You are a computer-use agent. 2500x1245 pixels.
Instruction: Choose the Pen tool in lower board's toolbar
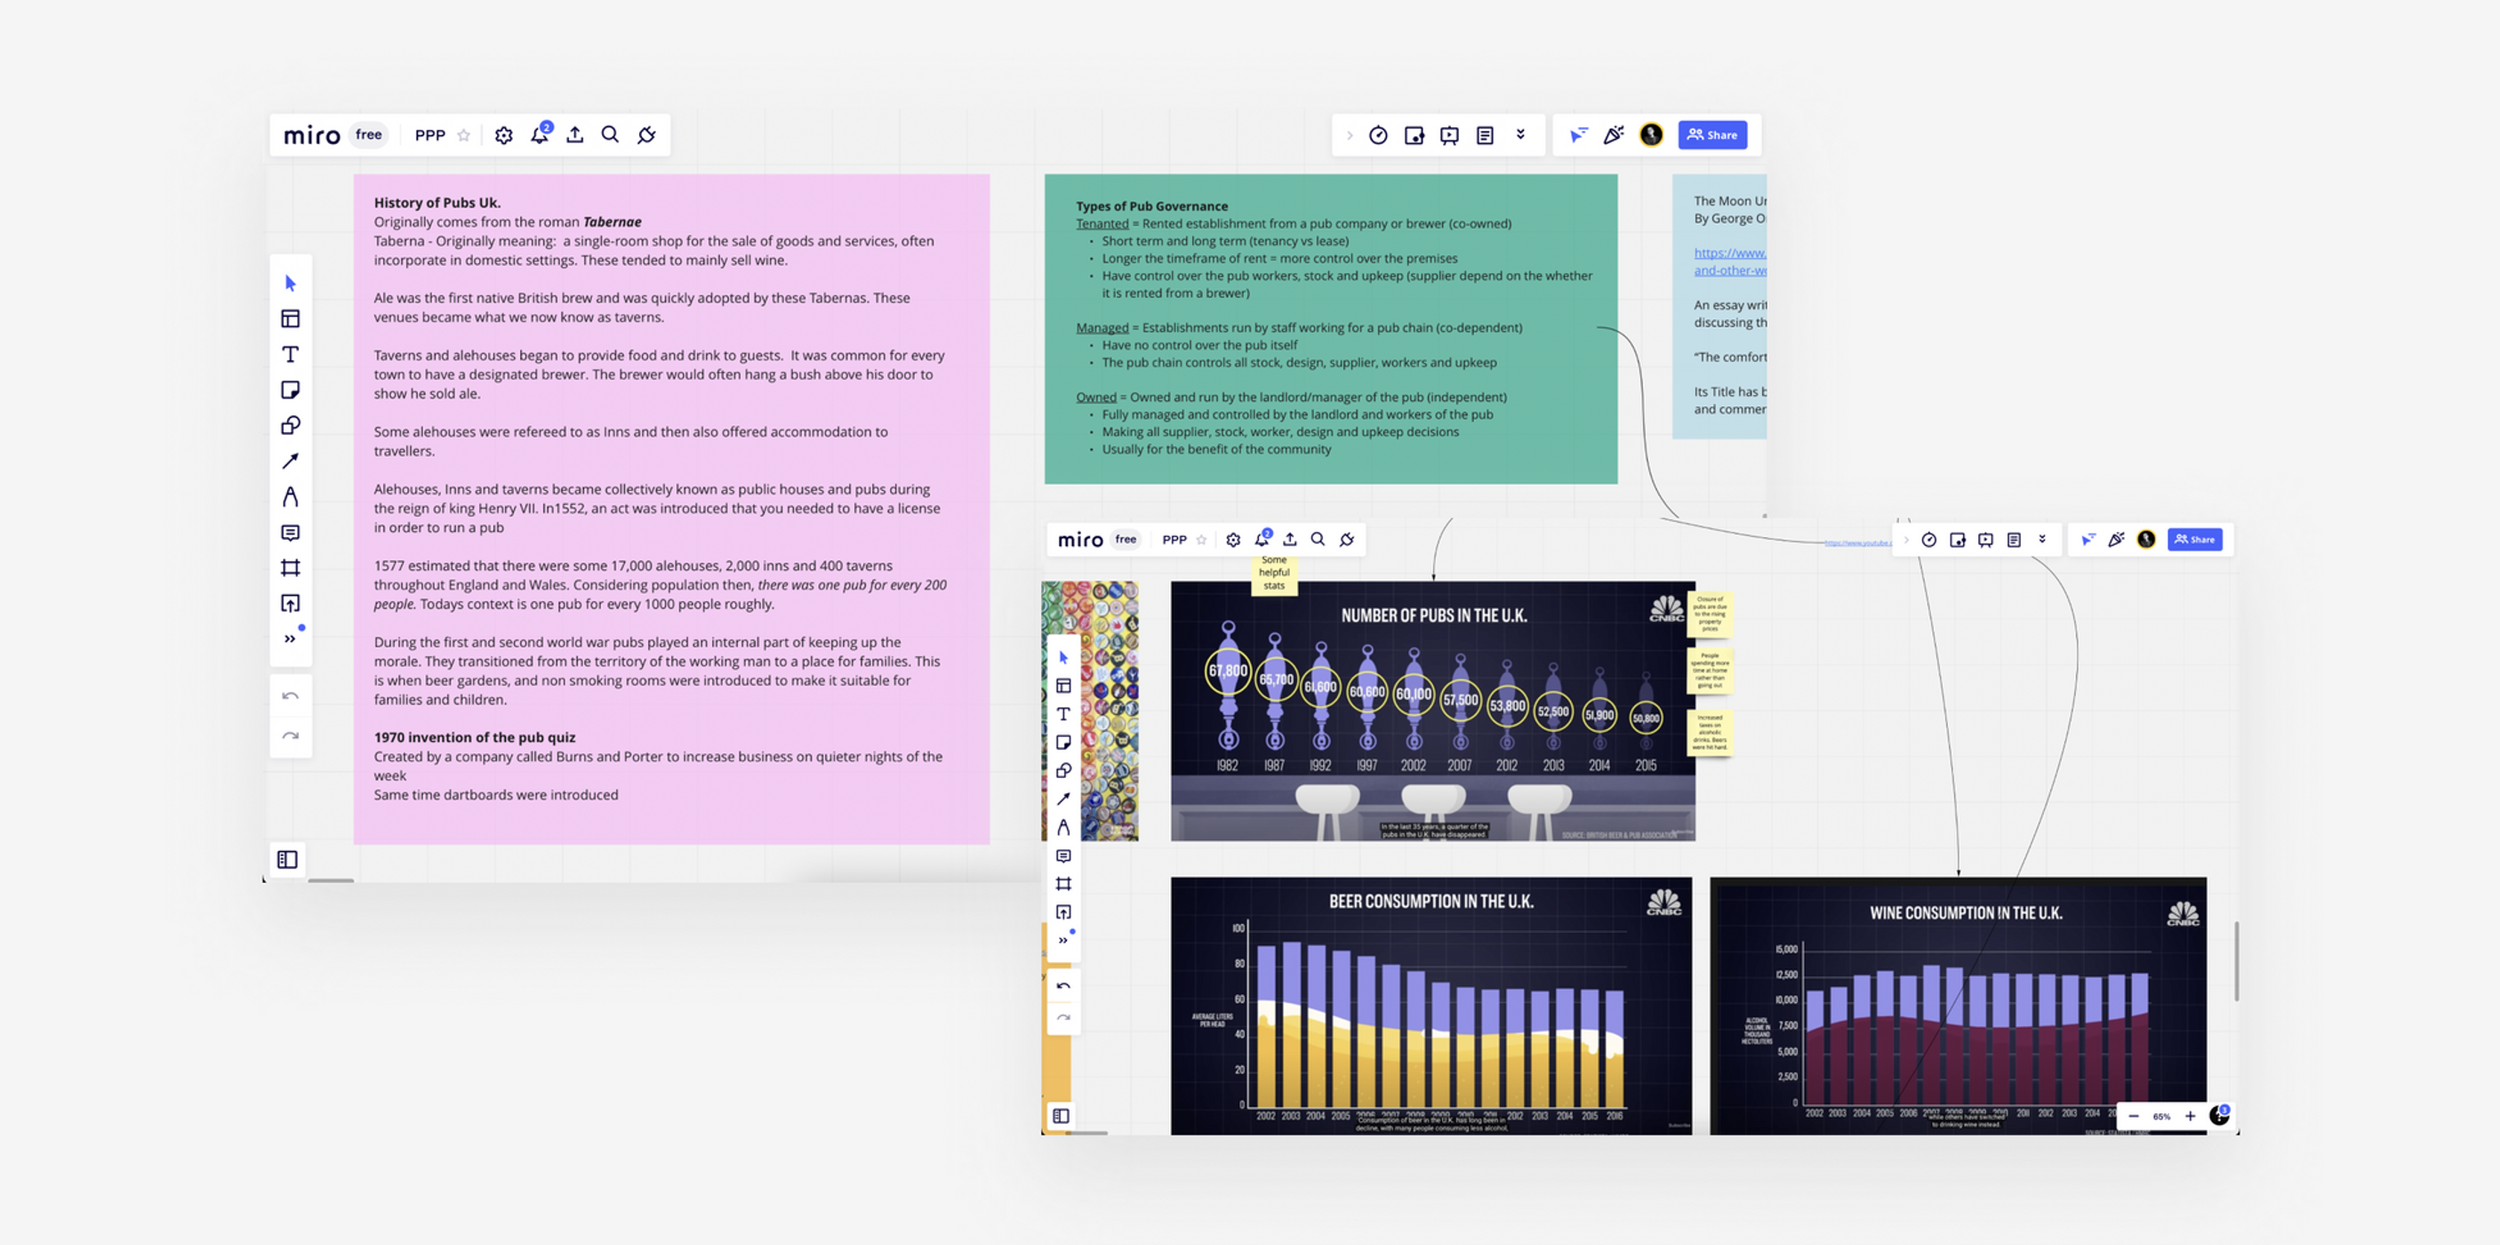point(1063,827)
